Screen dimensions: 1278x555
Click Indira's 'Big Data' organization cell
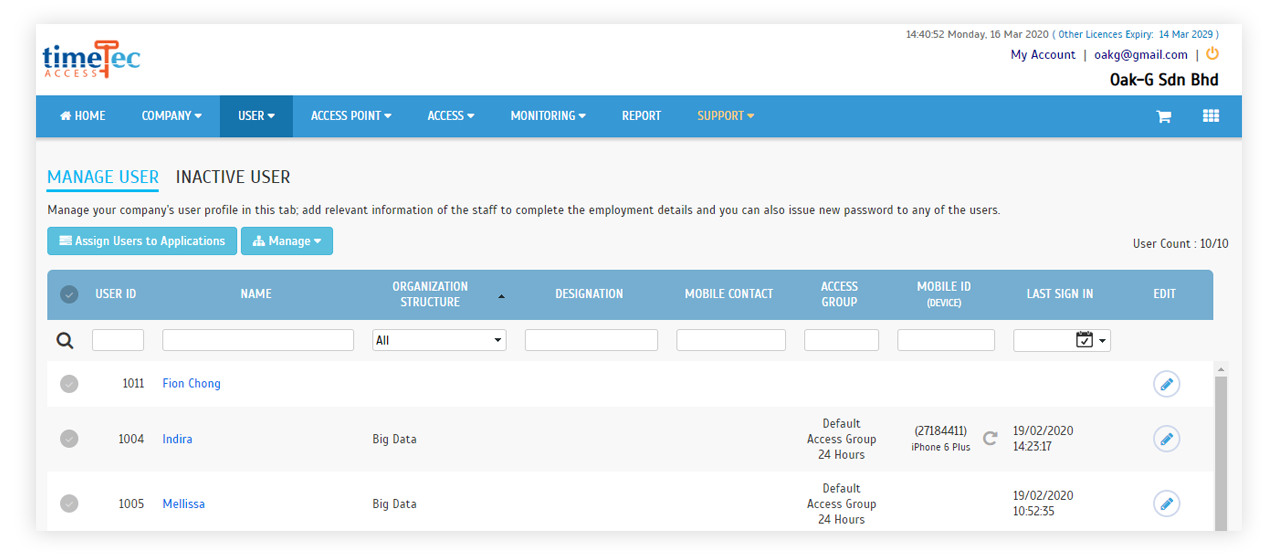394,439
